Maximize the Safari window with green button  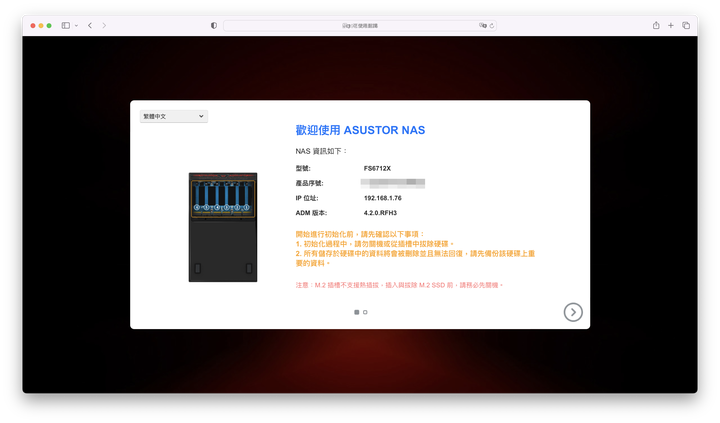pyautogui.click(x=49, y=26)
